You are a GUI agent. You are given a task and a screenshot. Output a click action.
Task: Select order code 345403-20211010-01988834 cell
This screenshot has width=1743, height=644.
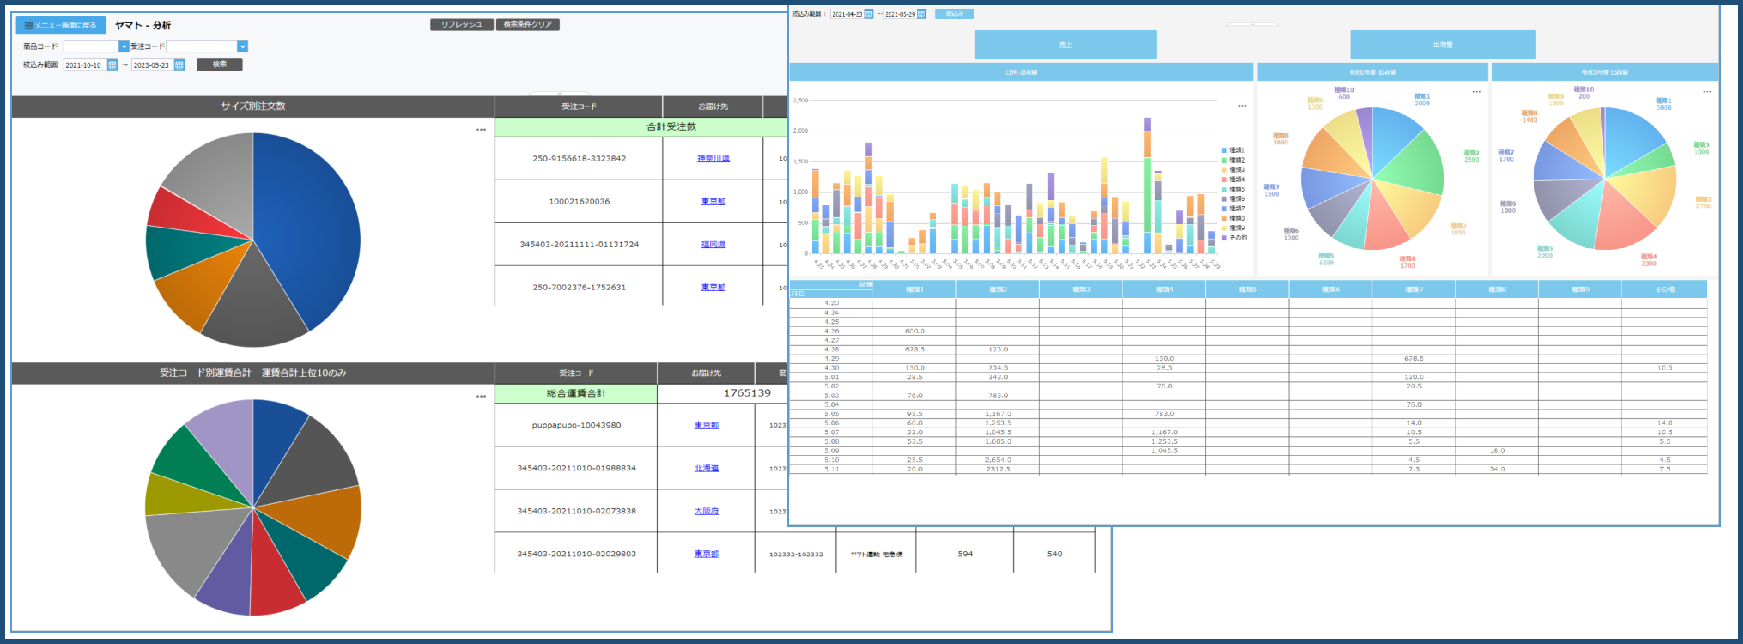coord(576,469)
